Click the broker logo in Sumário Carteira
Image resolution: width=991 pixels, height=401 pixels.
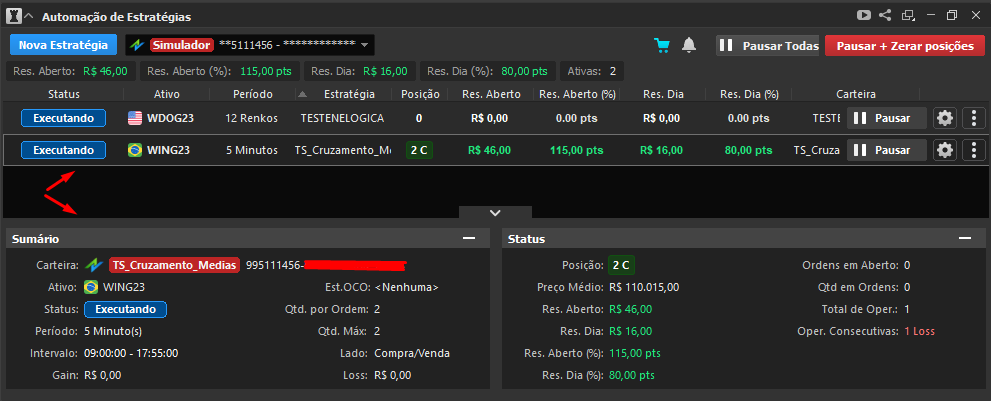94,265
